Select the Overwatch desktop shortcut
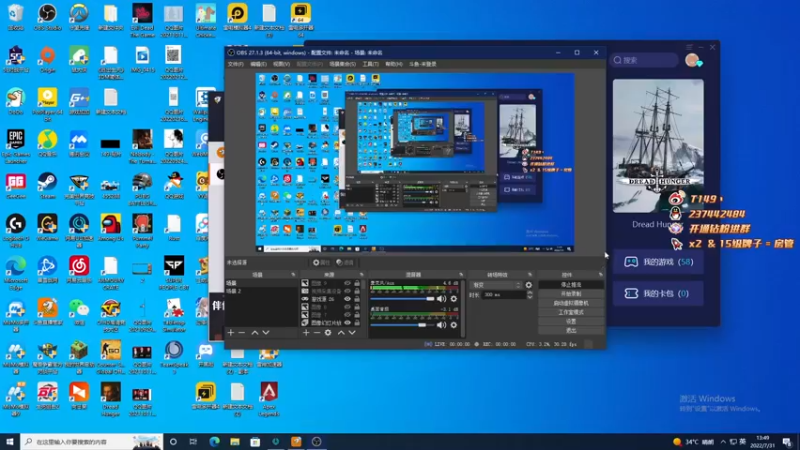This screenshot has width=800, height=450. pos(79,17)
